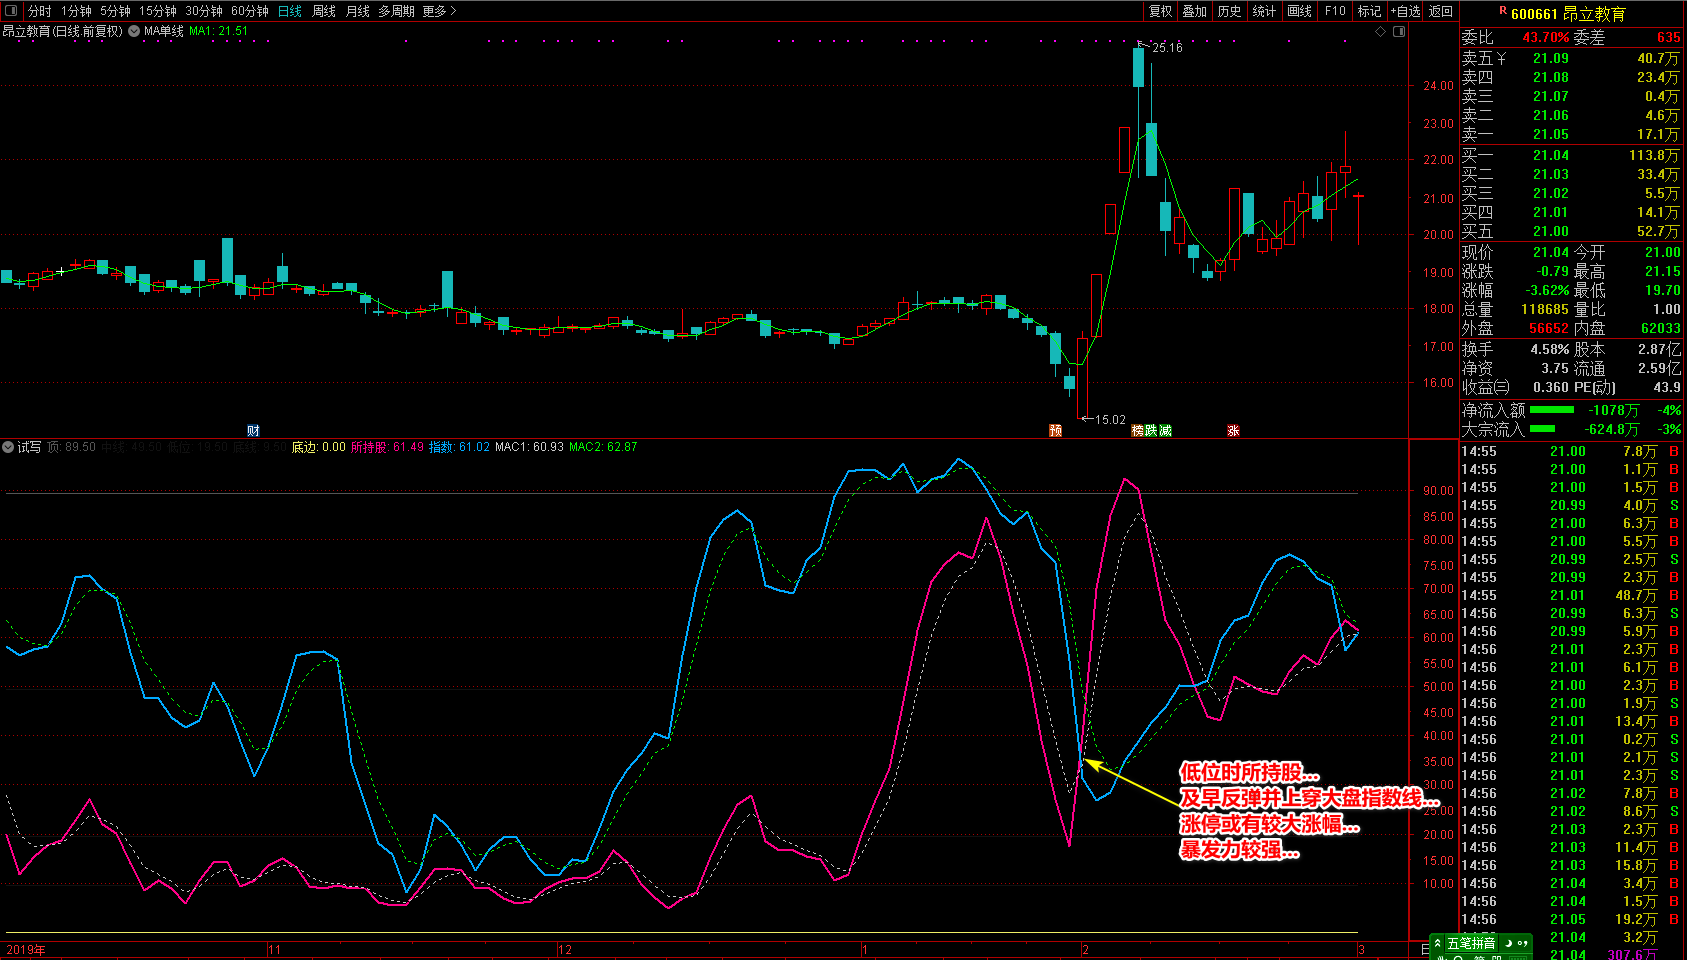Click the diamond icon above the chart
The height and width of the screenshot is (960, 1687).
[x=1381, y=31]
